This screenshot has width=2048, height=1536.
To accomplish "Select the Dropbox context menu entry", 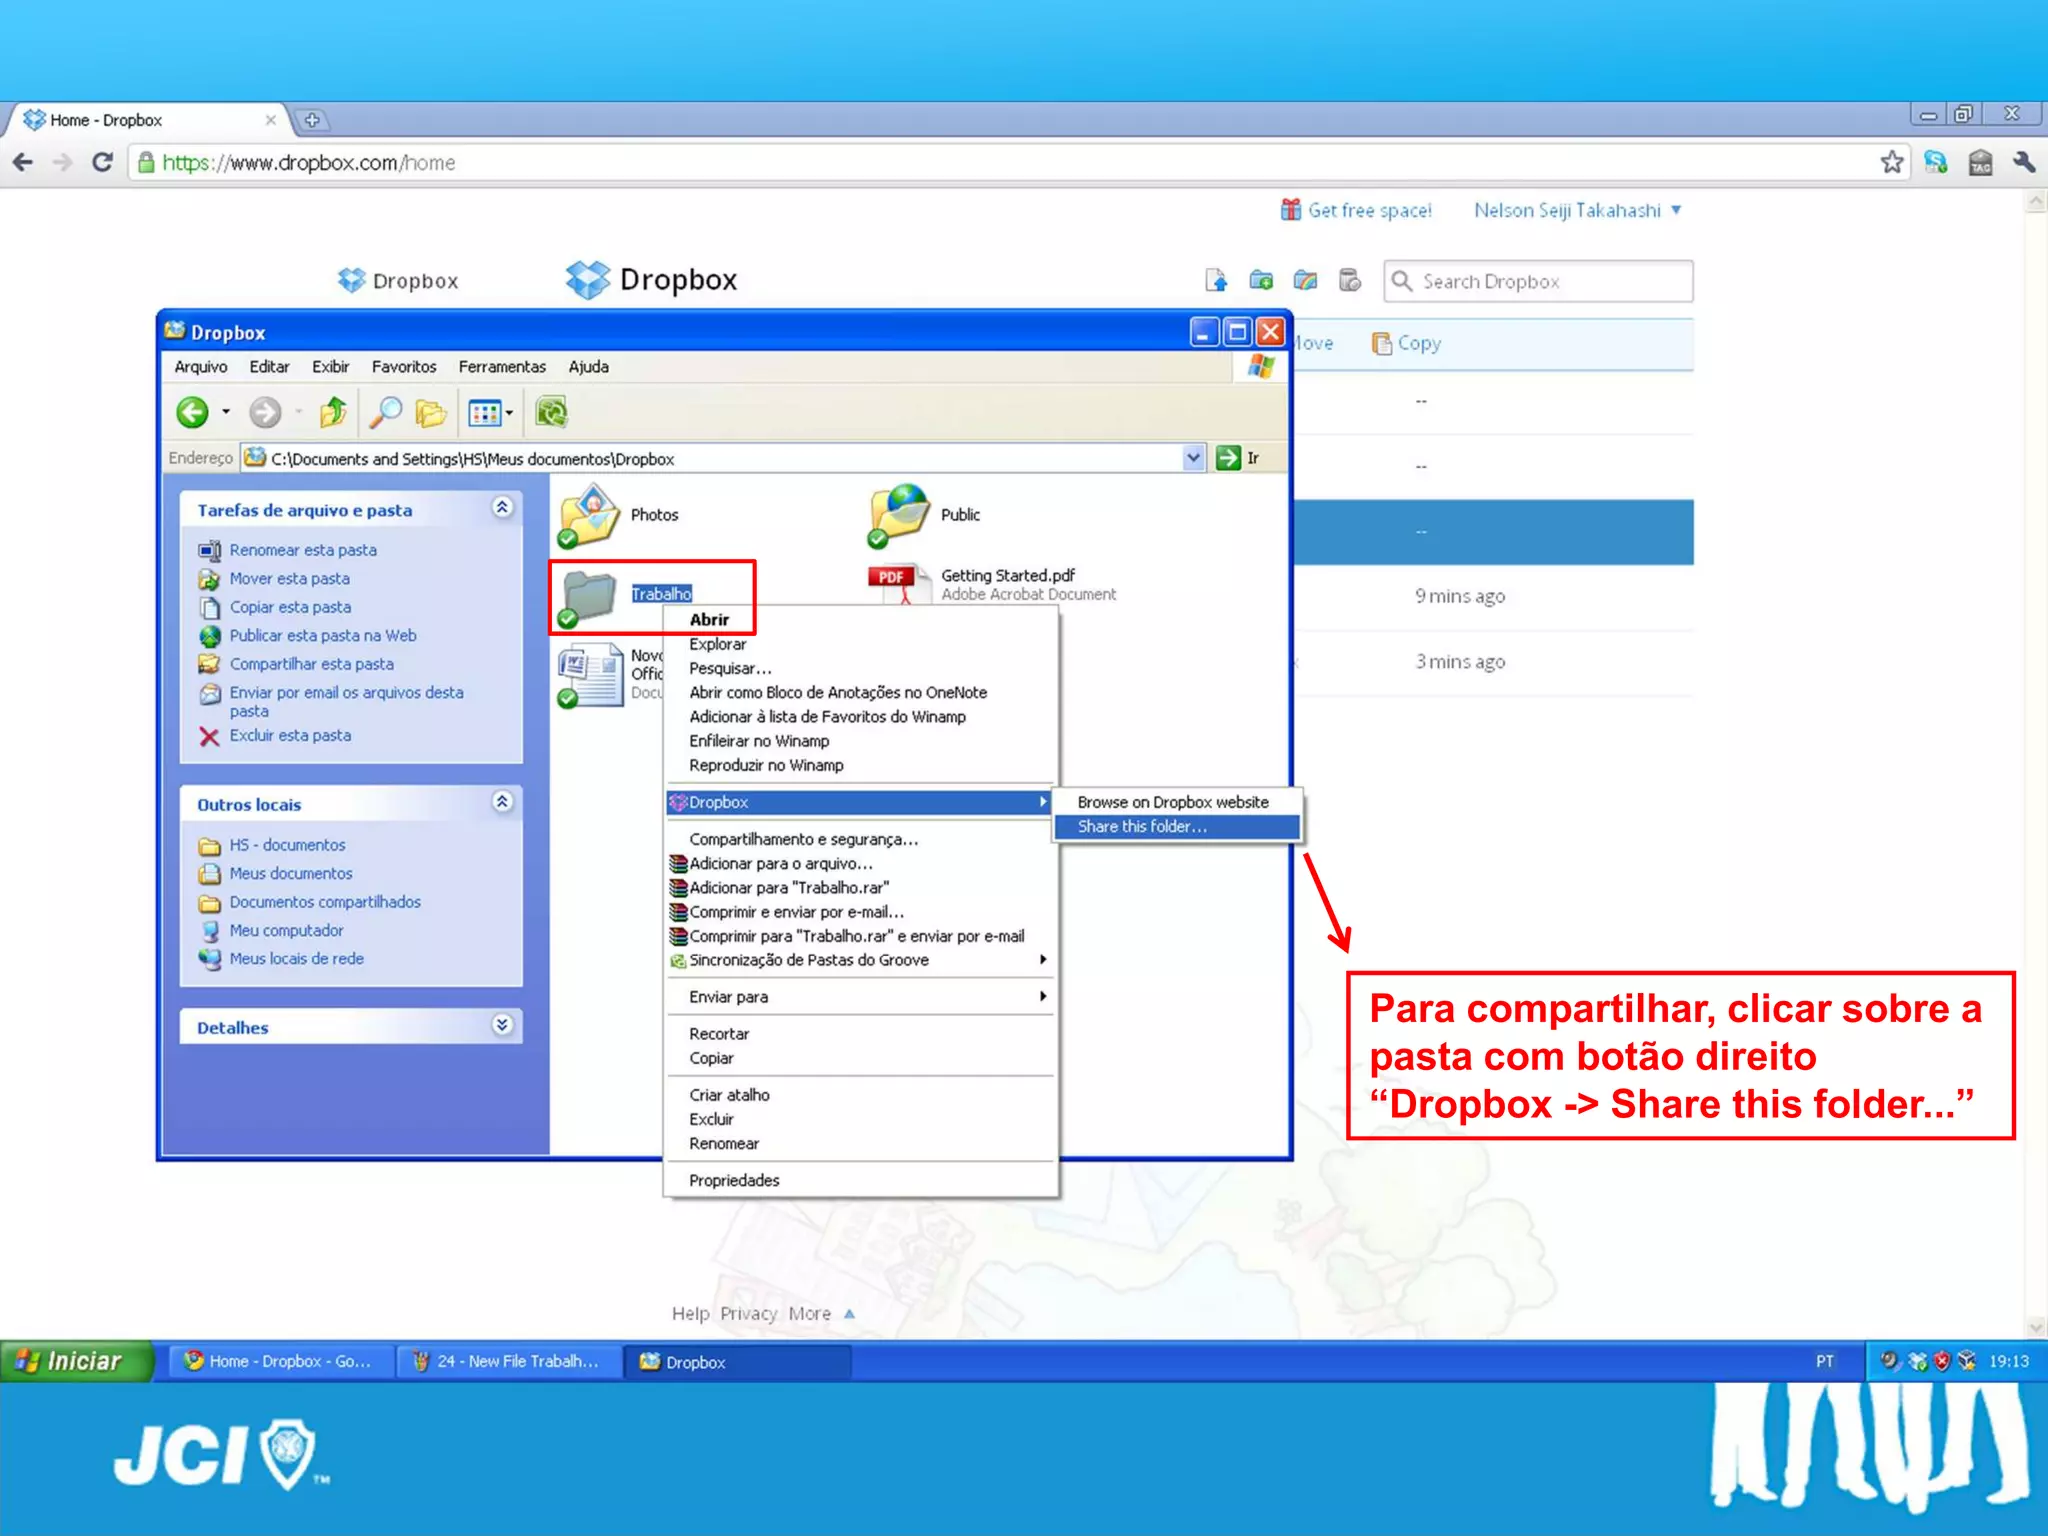I will [x=860, y=802].
